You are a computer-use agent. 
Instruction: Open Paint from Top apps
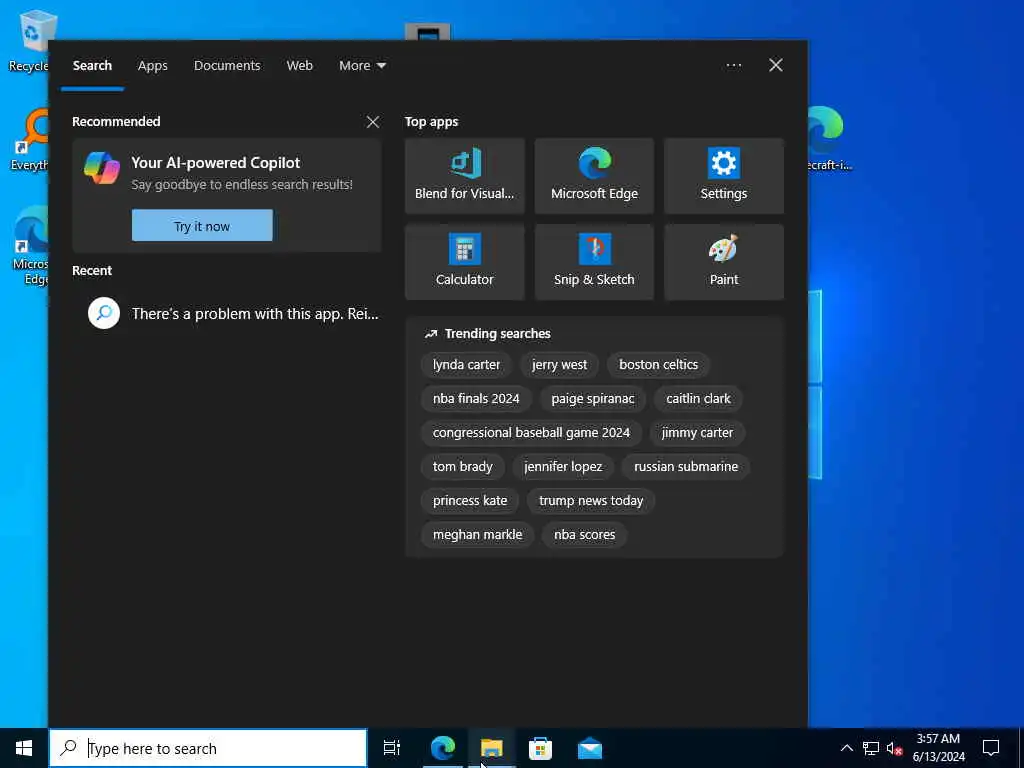pos(724,262)
